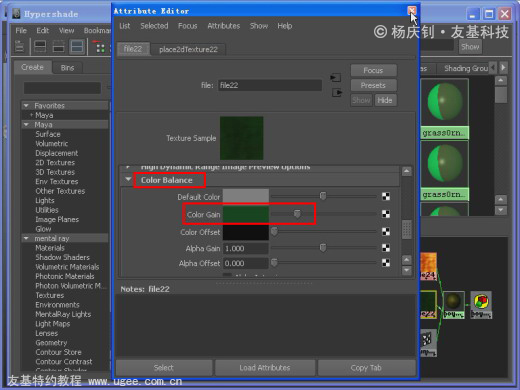Select the checker place2d node in the graph
Screen dimensions: 520x390
428,343
